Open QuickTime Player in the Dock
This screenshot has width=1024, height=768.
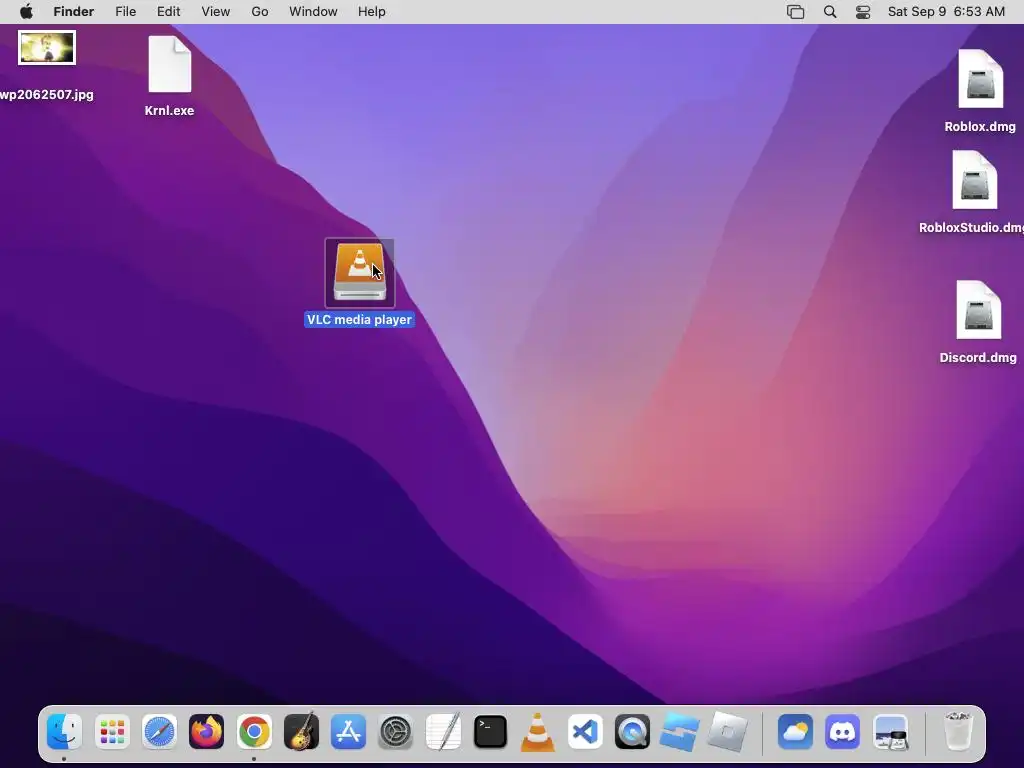632,731
